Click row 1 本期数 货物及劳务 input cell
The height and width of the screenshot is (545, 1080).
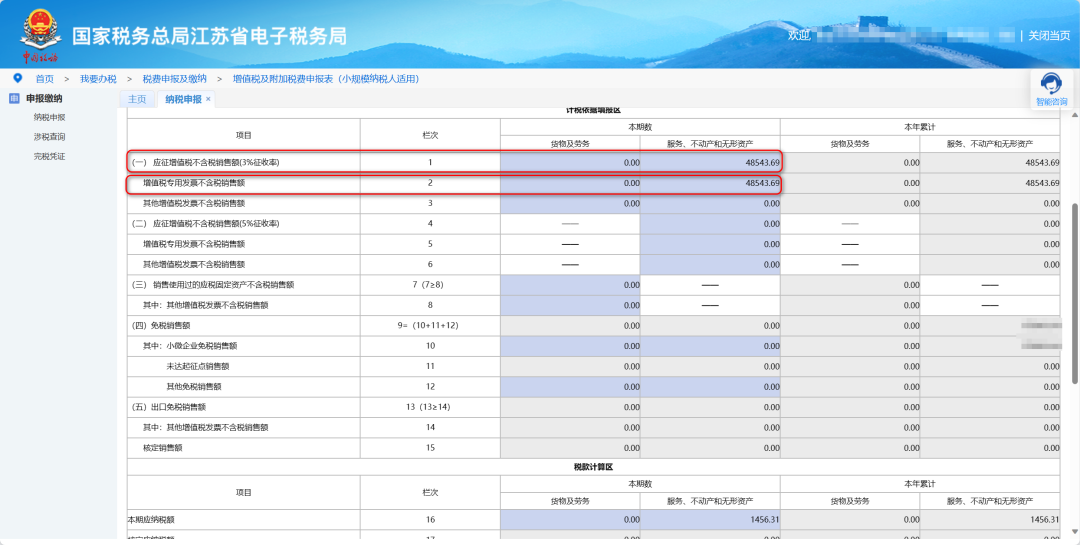pos(570,163)
